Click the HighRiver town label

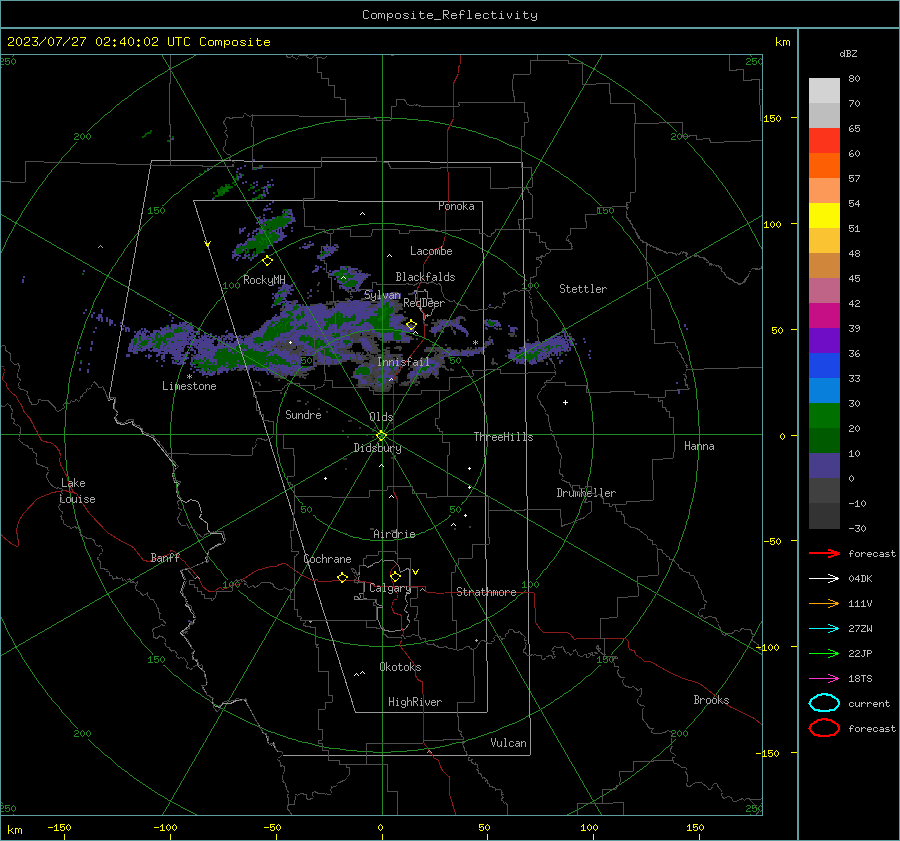point(415,702)
